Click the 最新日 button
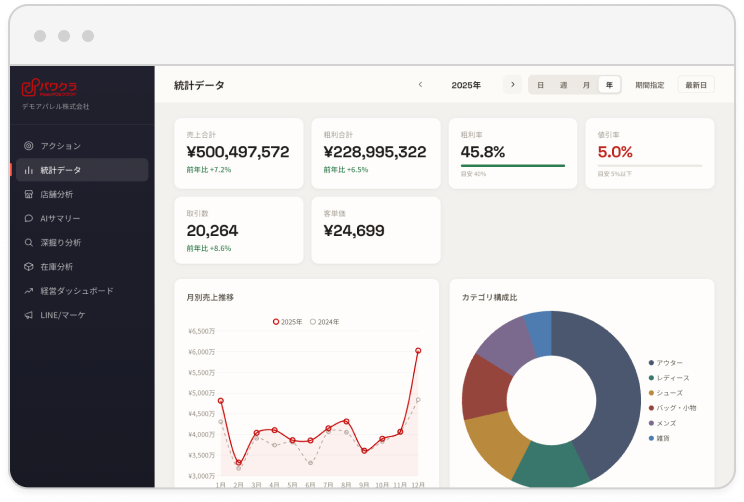 tap(696, 85)
